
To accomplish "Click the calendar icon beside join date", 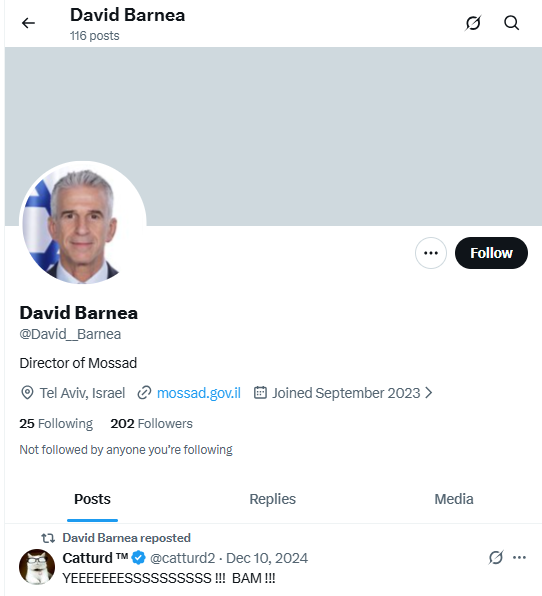I will 260,393.
